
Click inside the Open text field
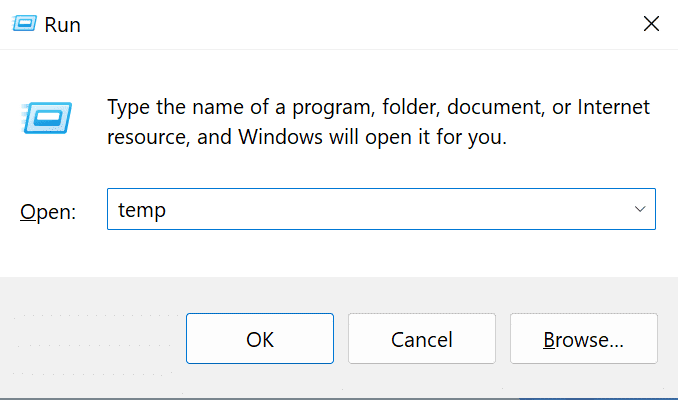click(380, 210)
